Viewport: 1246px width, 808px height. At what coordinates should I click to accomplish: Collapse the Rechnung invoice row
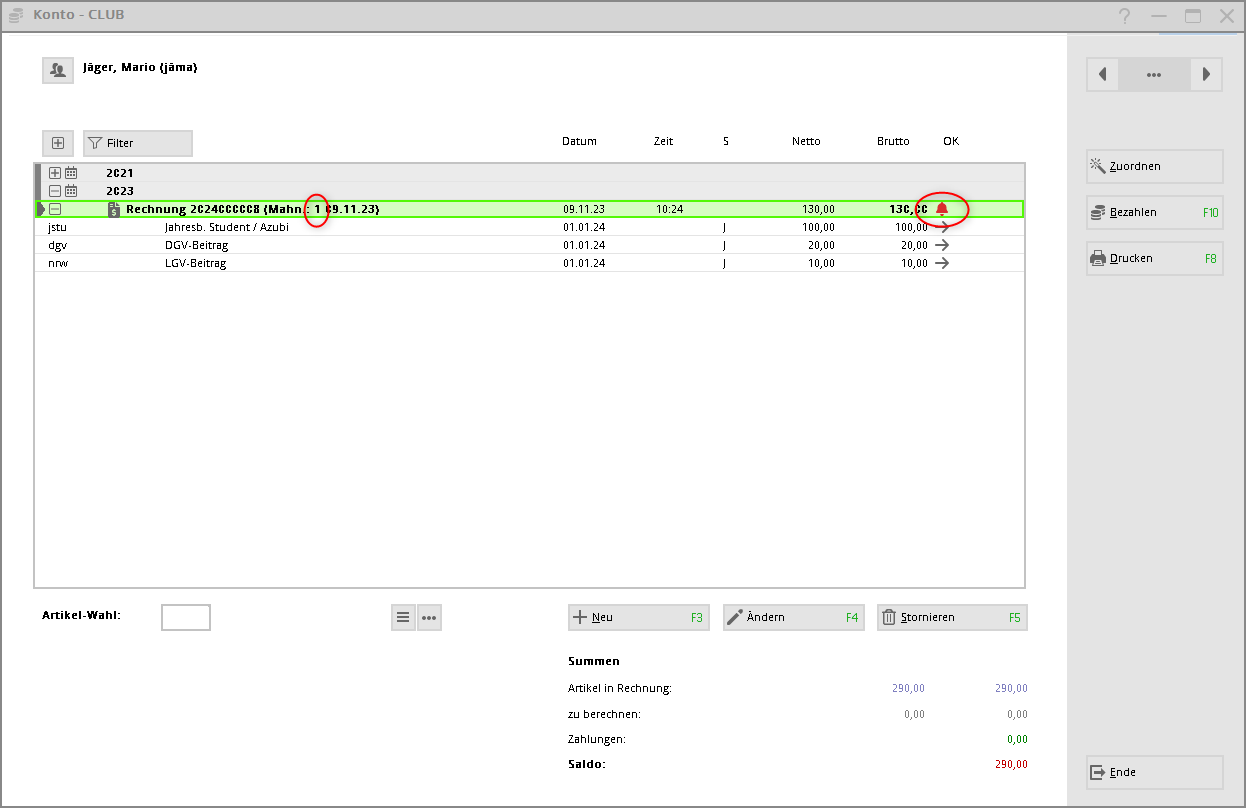click(x=55, y=209)
